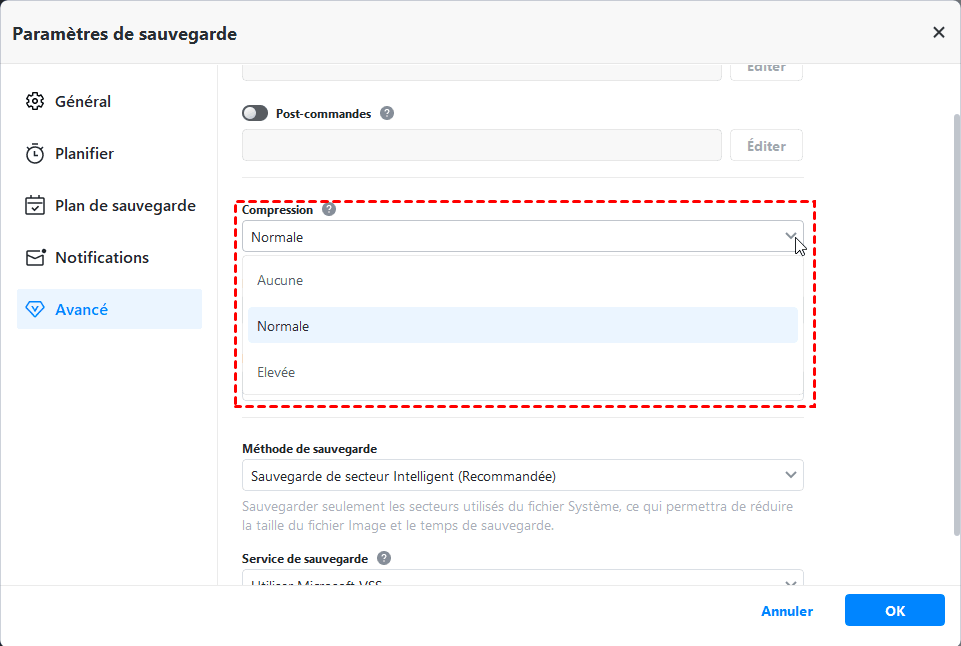
Task: Collapse the Compression dropdown
Action: click(791, 237)
